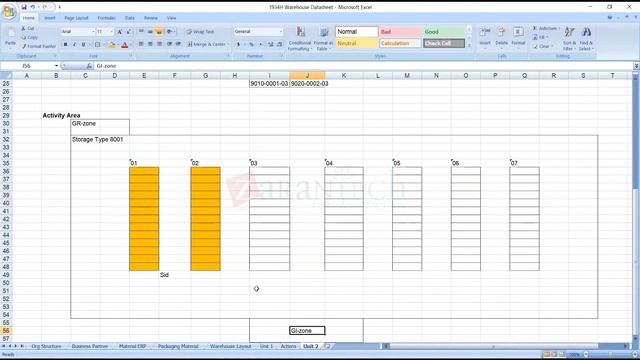The image size is (640, 360).
Task: Click the Office Button logo
Action: click(9, 11)
